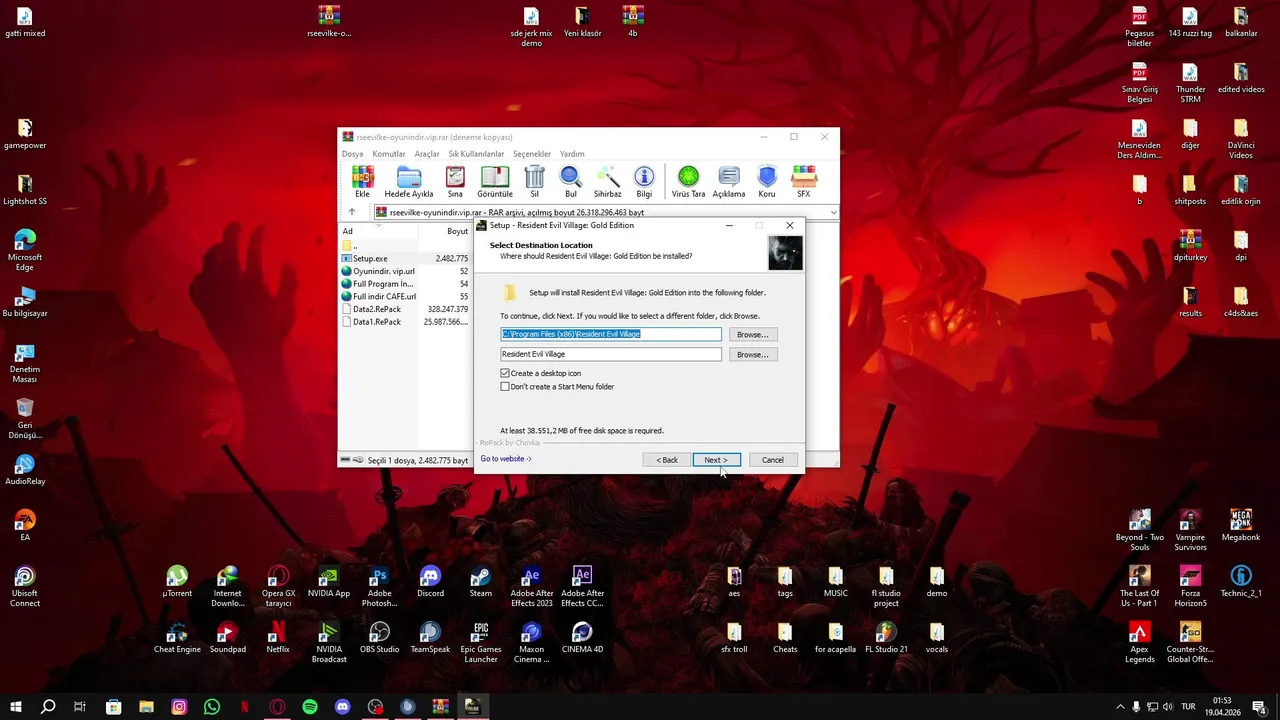Image resolution: width=1280 pixels, height=720 pixels.
Task: Open Apex Legends desktop shortcut
Action: (x=1139, y=643)
